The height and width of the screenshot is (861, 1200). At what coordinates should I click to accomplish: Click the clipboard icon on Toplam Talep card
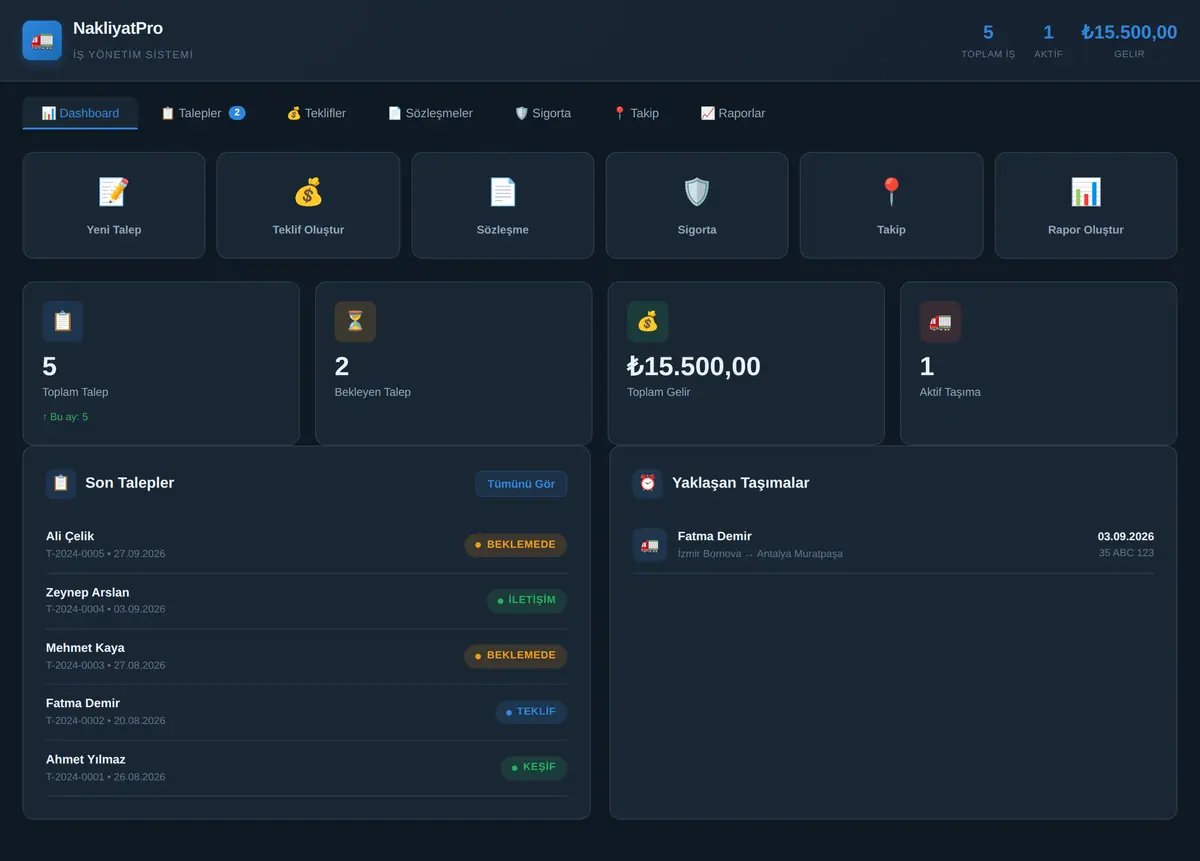[63, 322]
